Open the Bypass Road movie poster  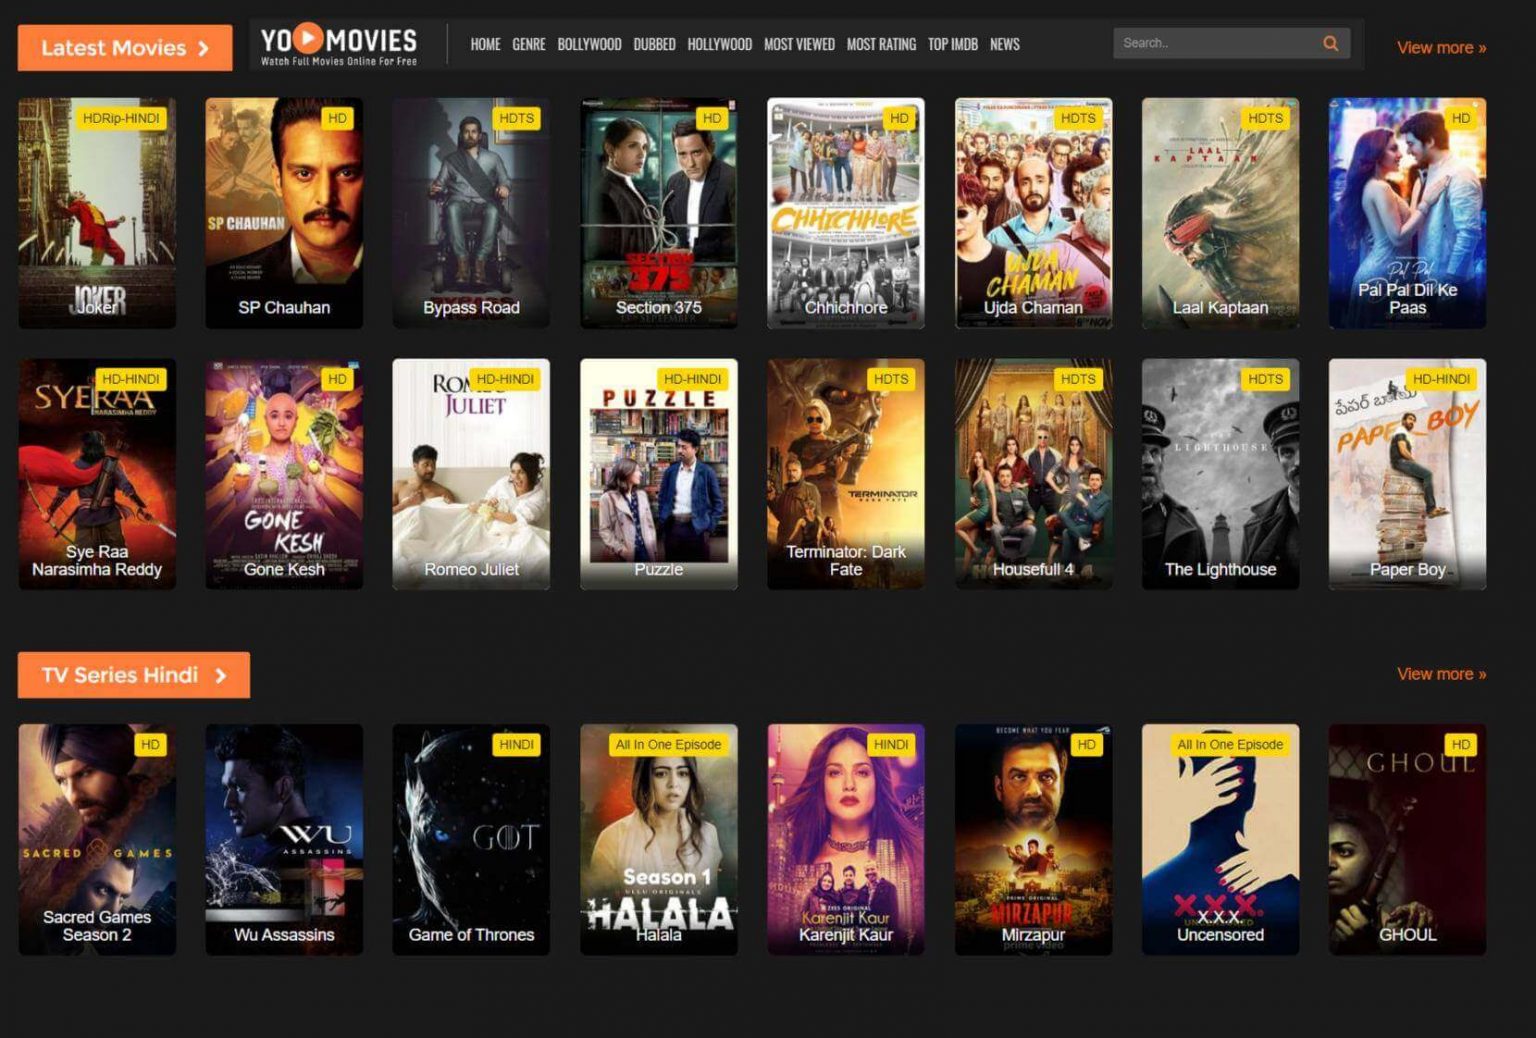tap(471, 213)
